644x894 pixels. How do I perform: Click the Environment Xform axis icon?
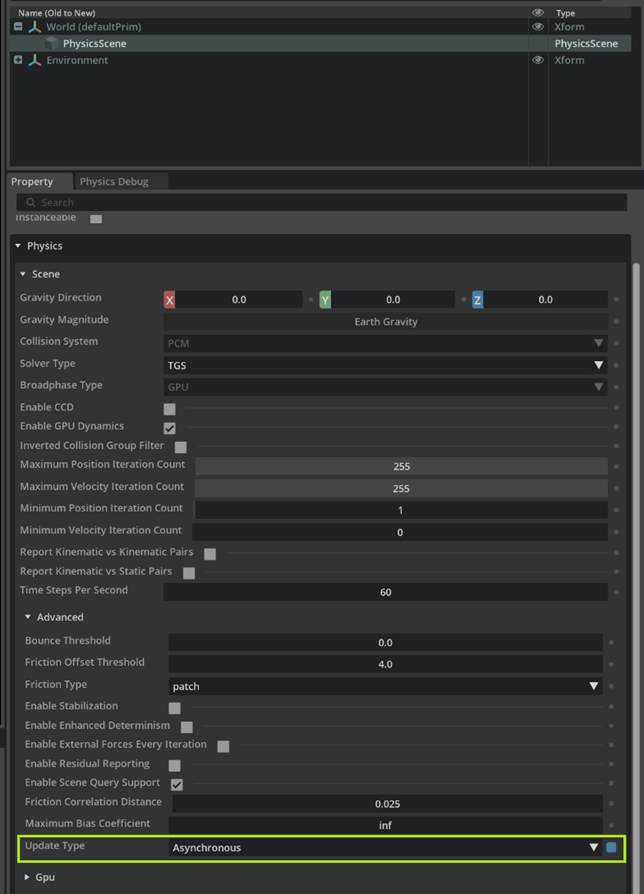(x=35, y=60)
